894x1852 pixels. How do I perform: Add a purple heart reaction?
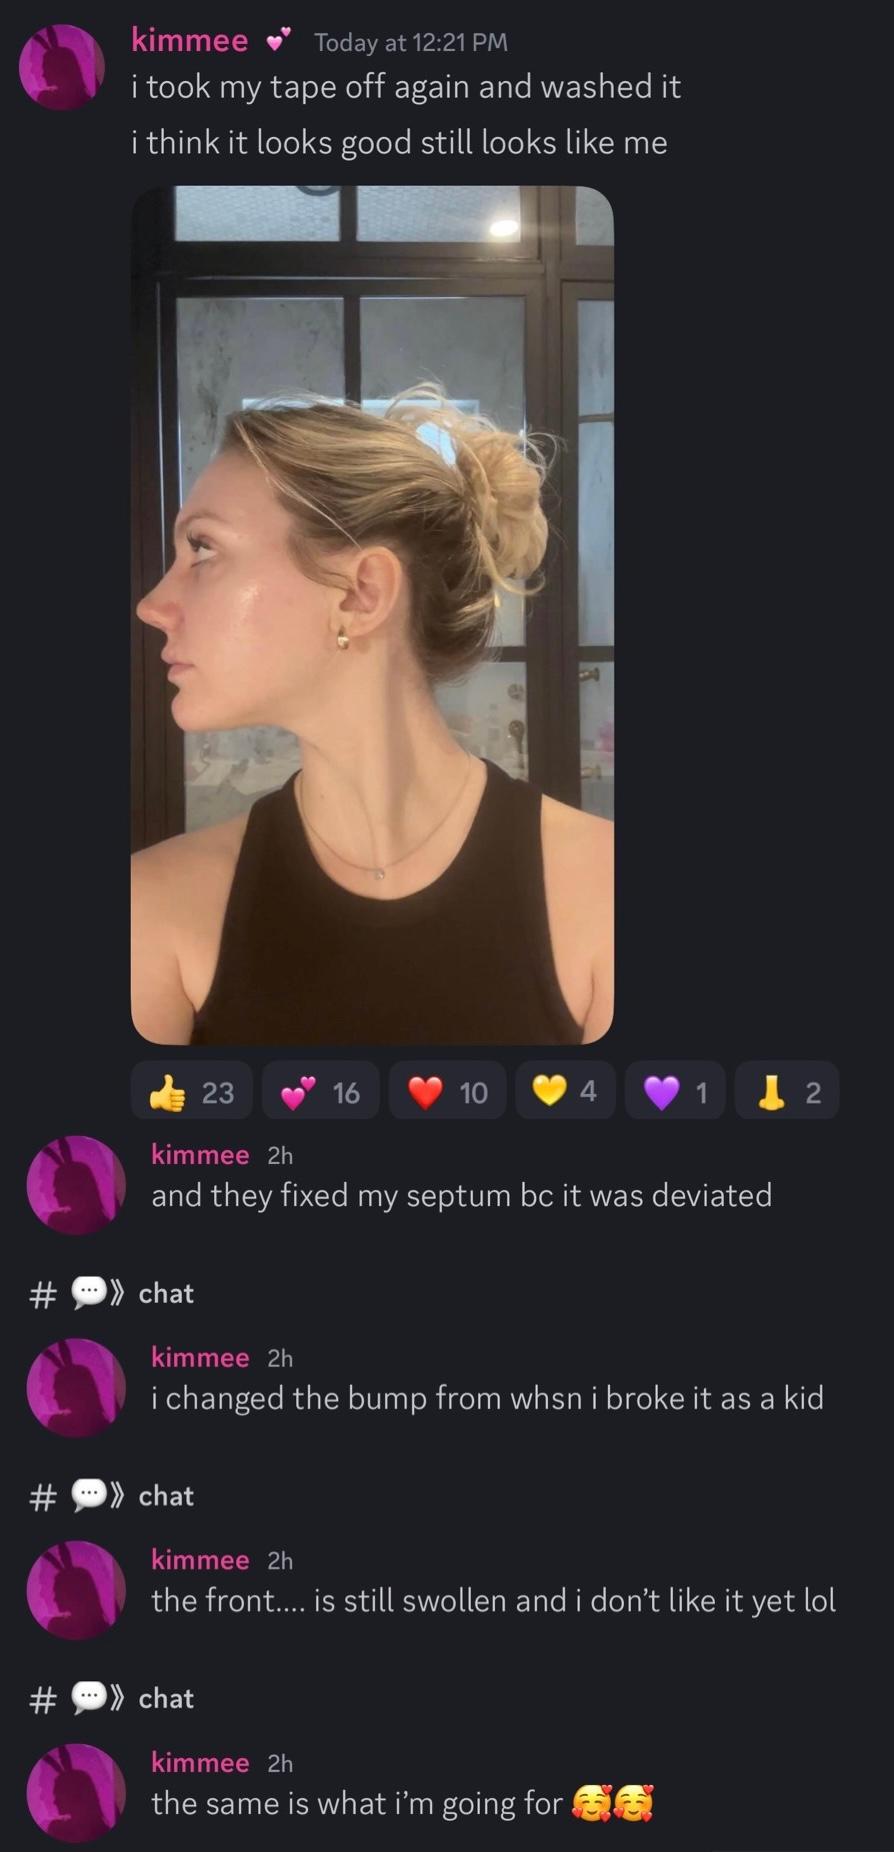pos(675,1091)
